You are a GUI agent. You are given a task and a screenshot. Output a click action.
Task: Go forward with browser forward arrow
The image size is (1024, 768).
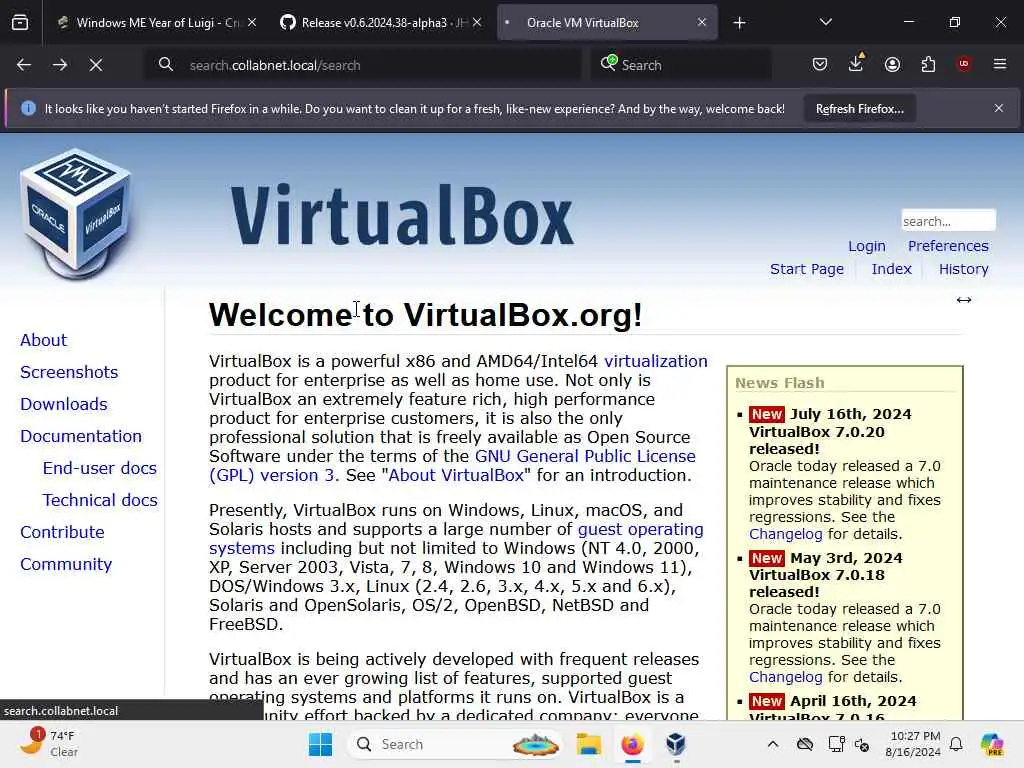(60, 65)
